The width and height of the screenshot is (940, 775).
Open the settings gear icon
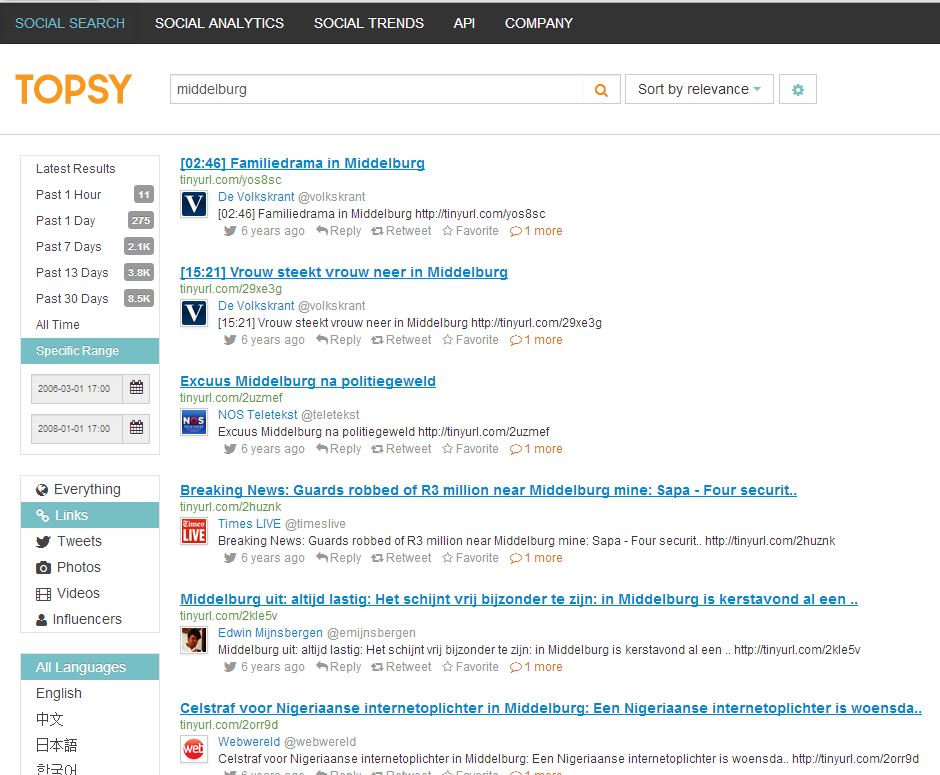point(797,89)
